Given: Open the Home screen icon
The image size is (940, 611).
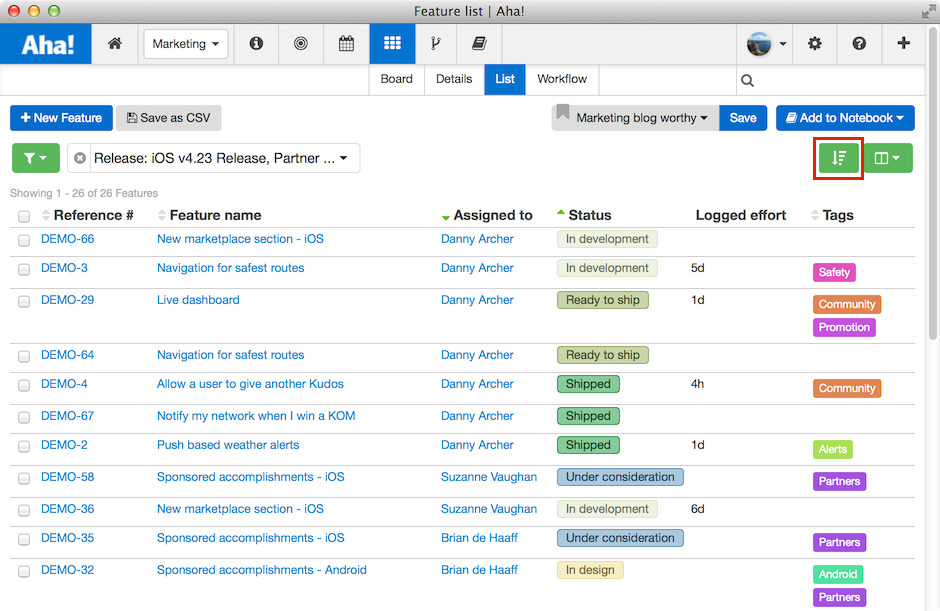Looking at the screenshot, I should pos(114,44).
